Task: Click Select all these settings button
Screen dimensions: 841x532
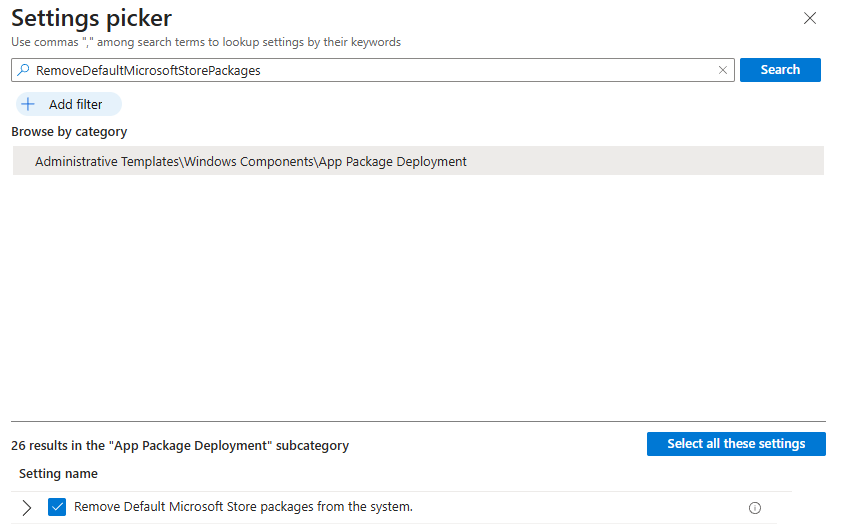Action: pyautogui.click(x=736, y=444)
